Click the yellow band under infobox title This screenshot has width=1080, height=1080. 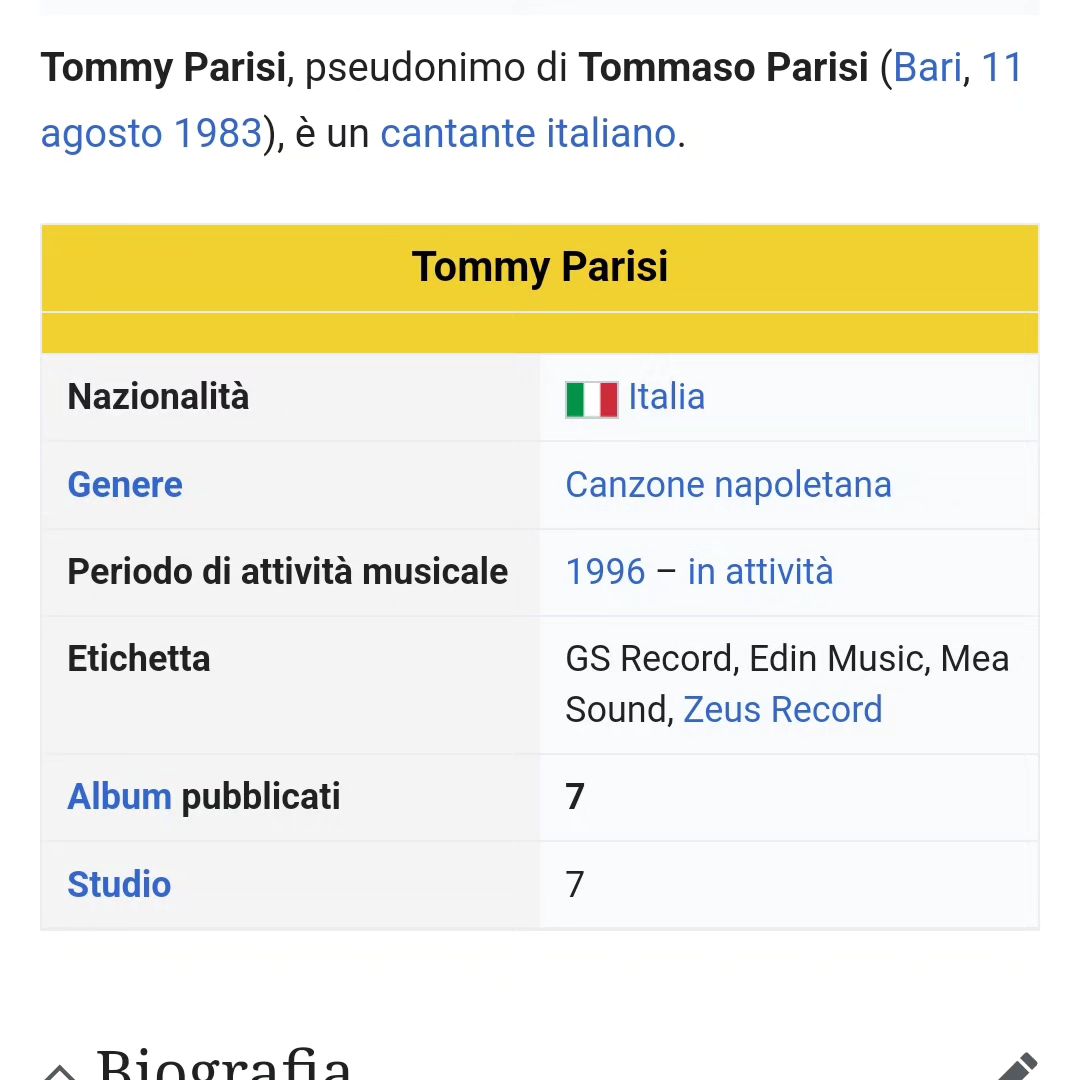pyautogui.click(x=540, y=333)
